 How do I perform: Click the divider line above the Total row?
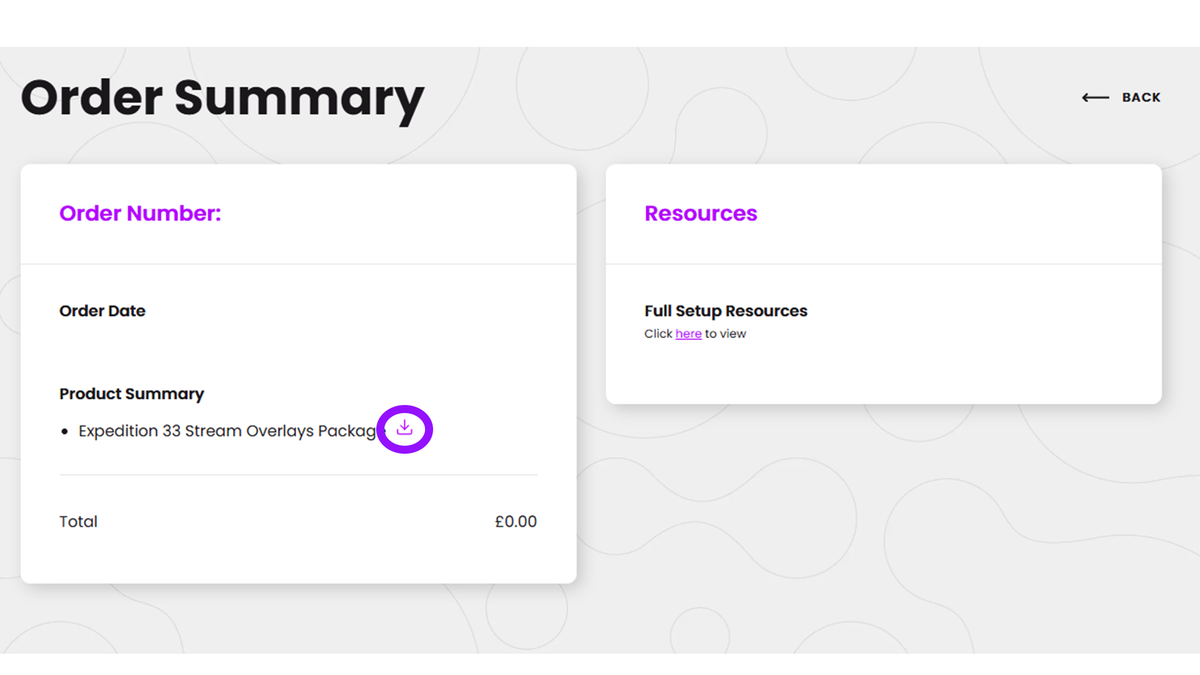tap(298, 475)
